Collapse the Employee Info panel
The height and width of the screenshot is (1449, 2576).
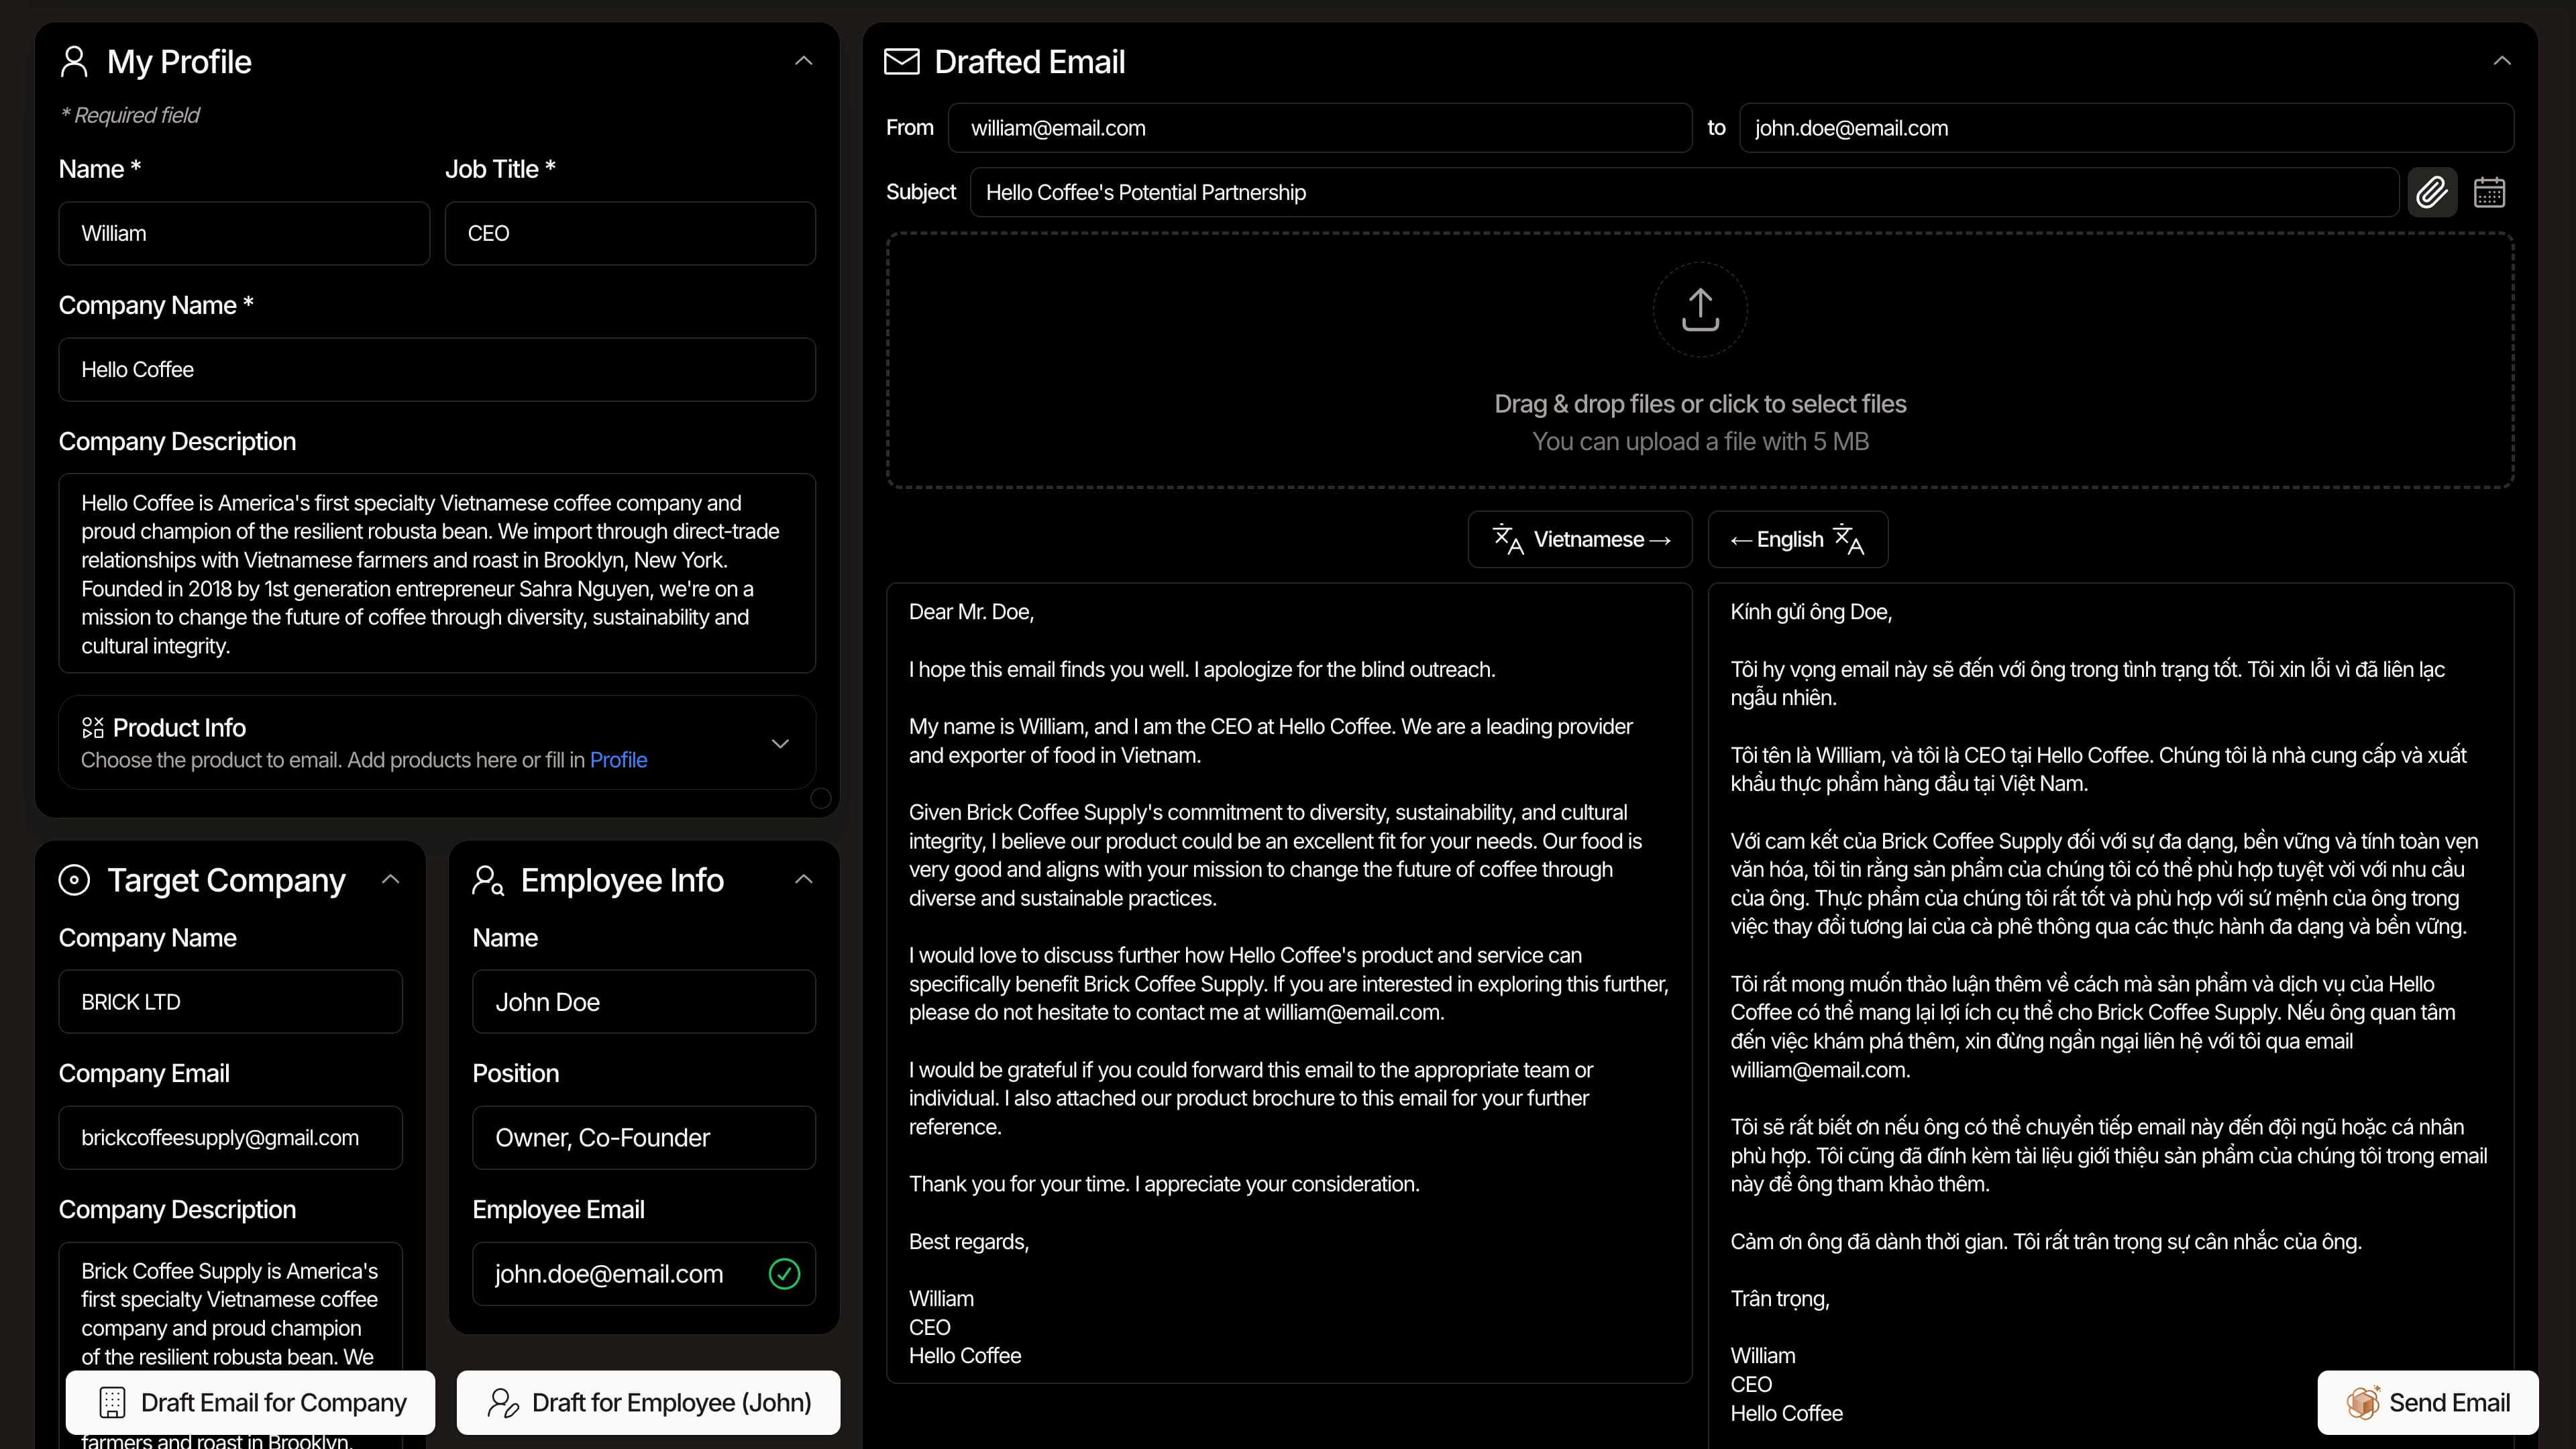803,879
